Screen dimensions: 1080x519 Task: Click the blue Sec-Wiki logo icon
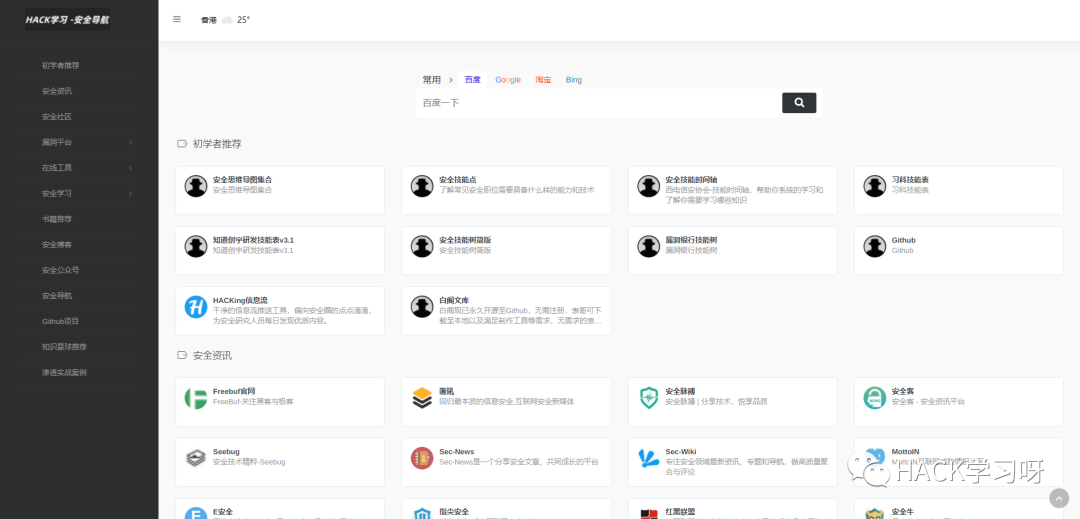[648, 458]
